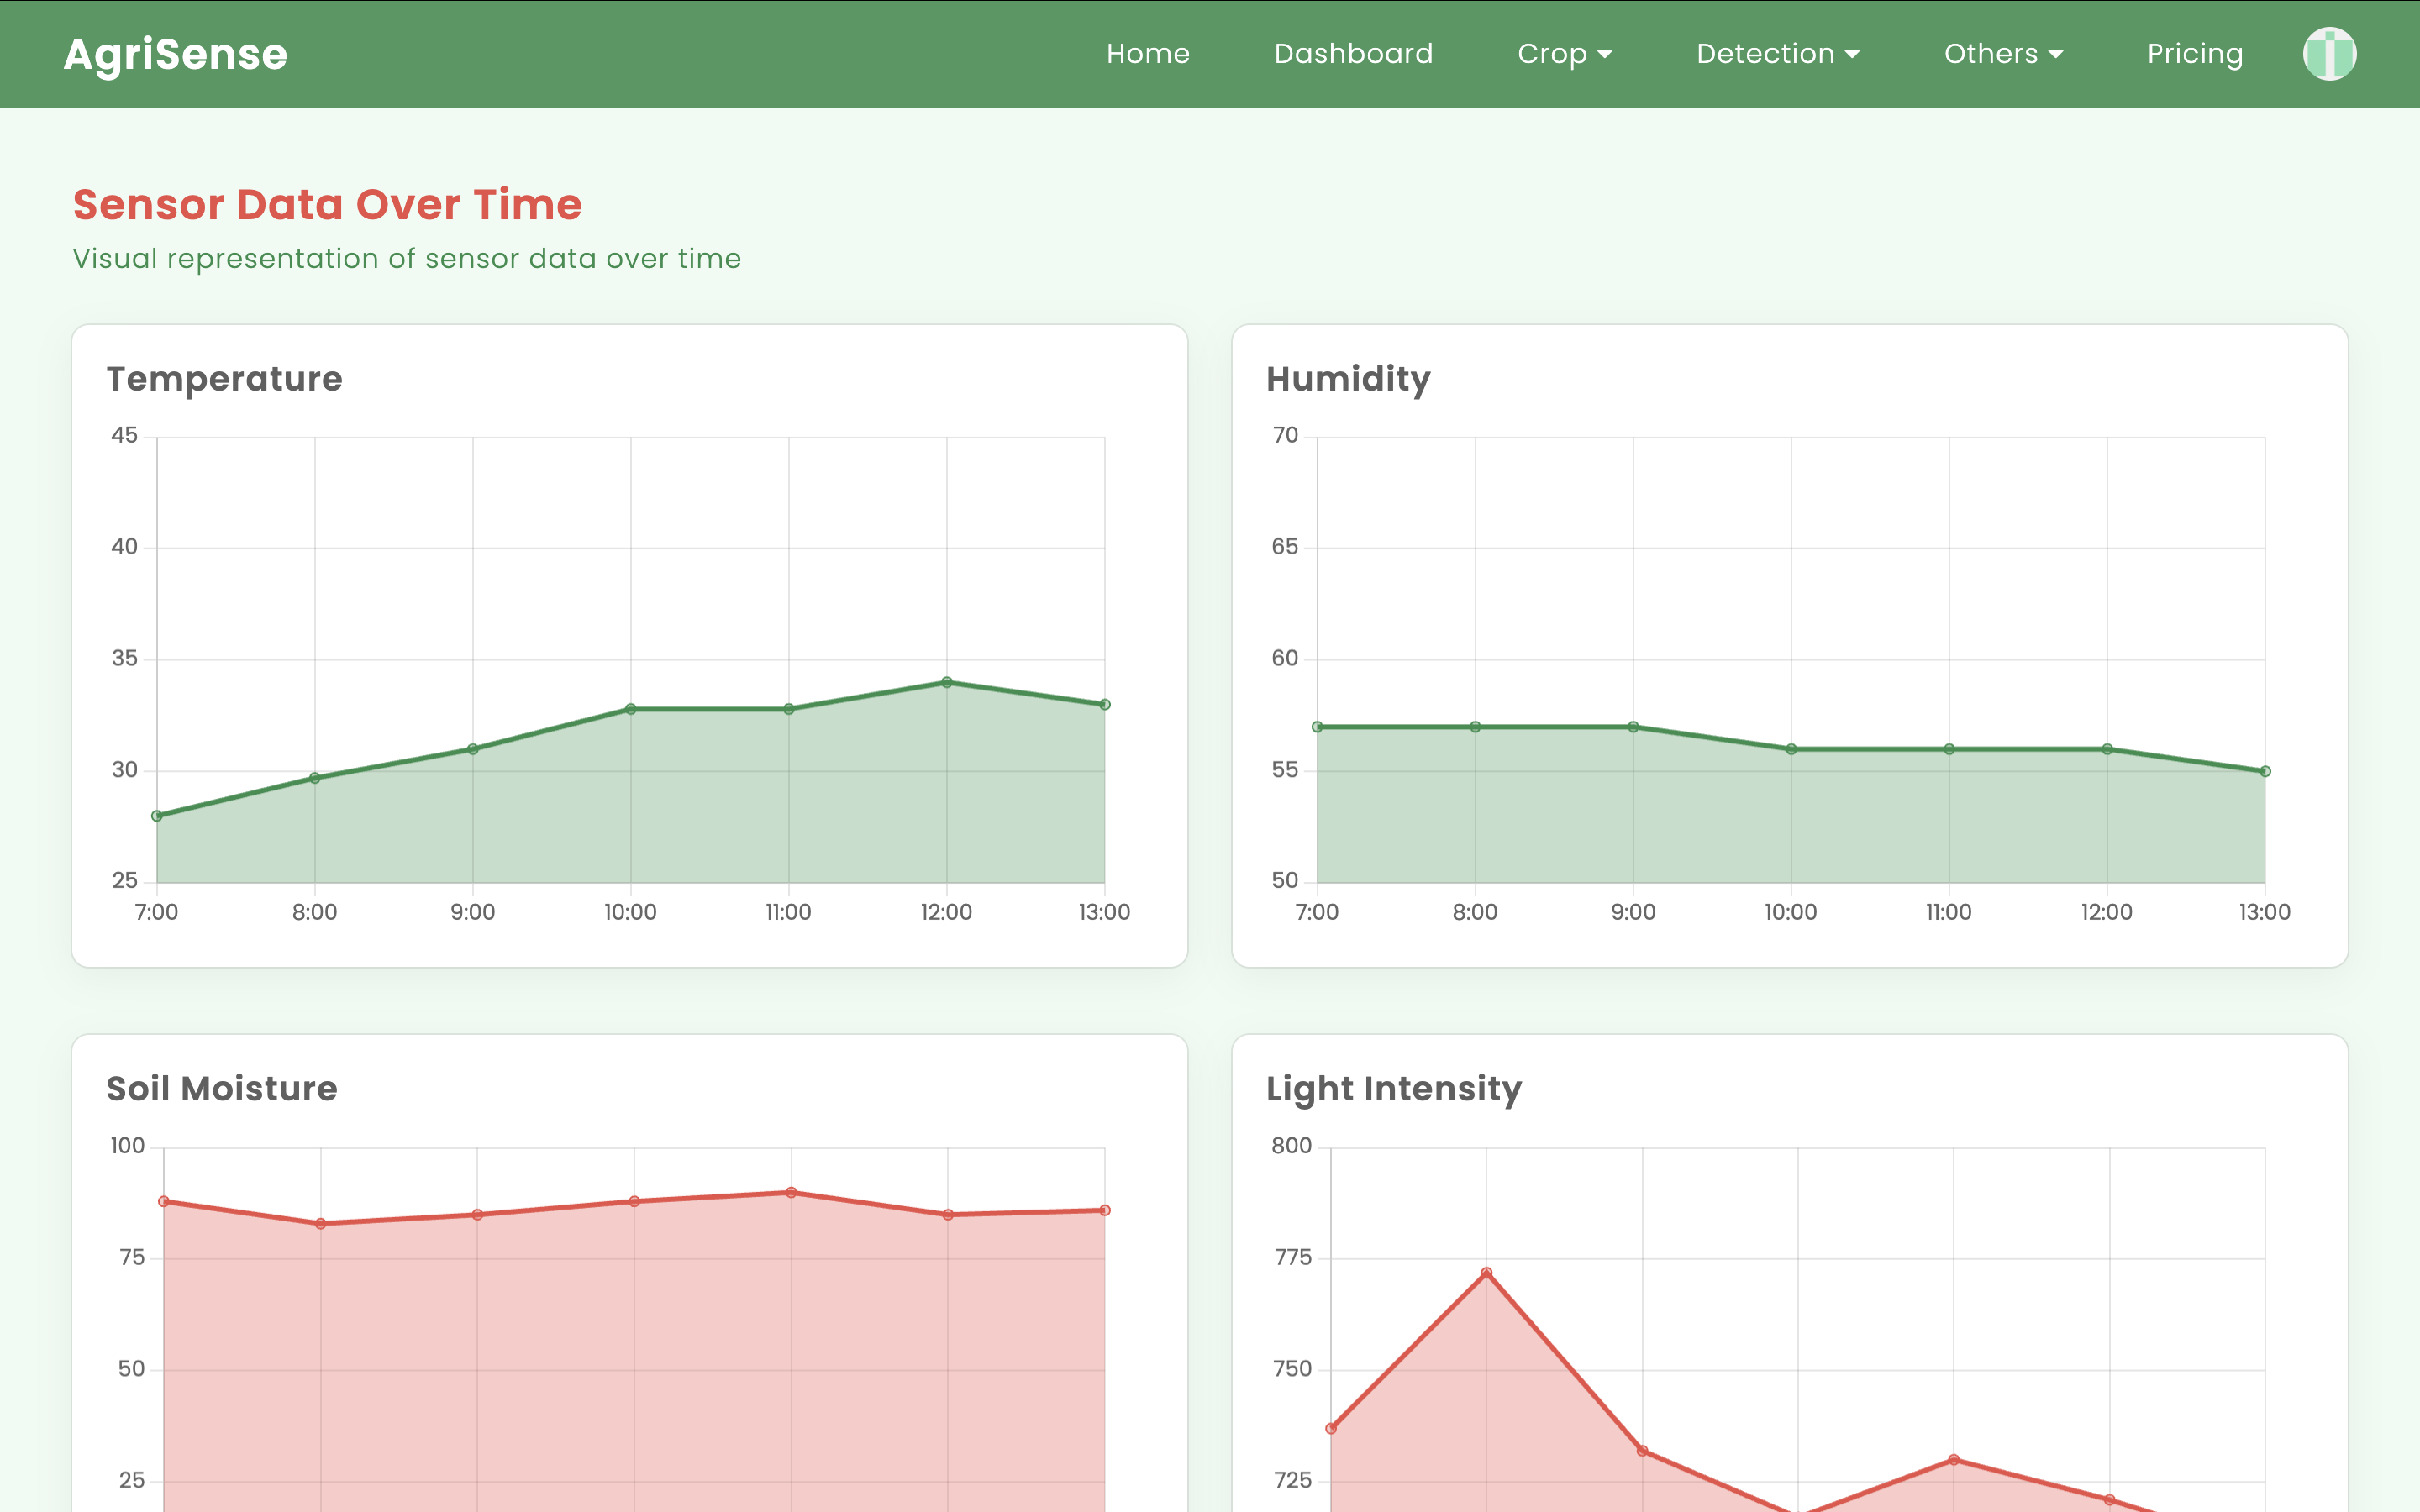Click the first Soil Moisture data point

[164, 1201]
